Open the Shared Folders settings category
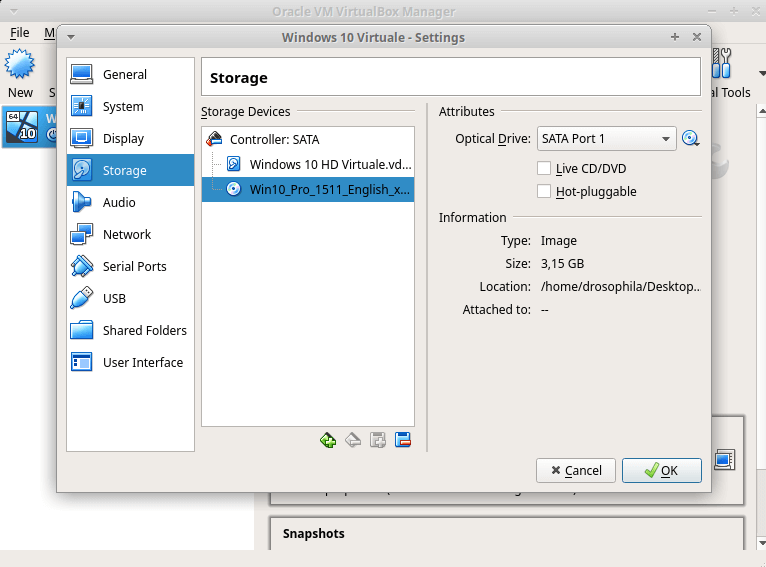 point(130,331)
